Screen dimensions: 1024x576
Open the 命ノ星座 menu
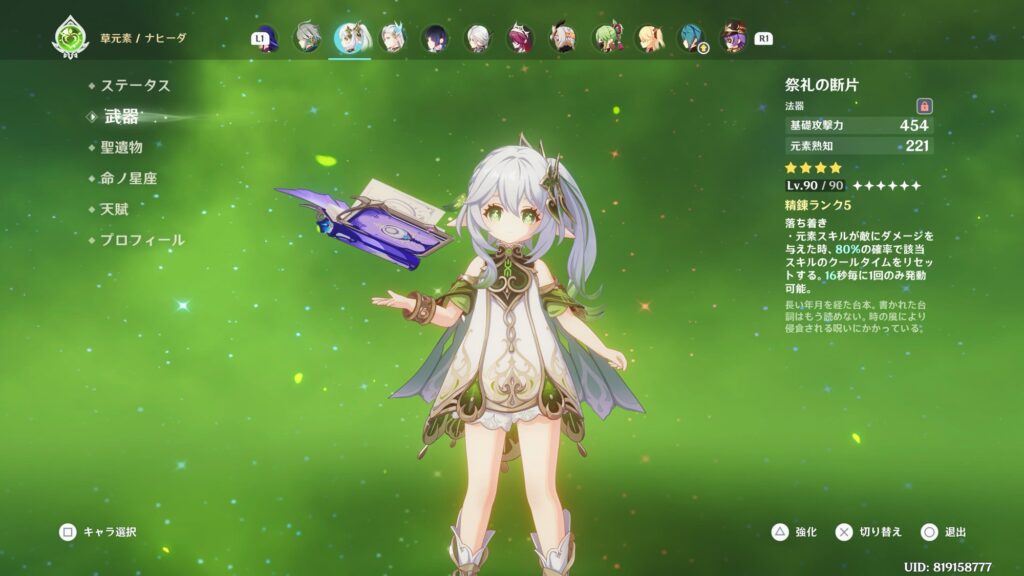click(x=129, y=178)
